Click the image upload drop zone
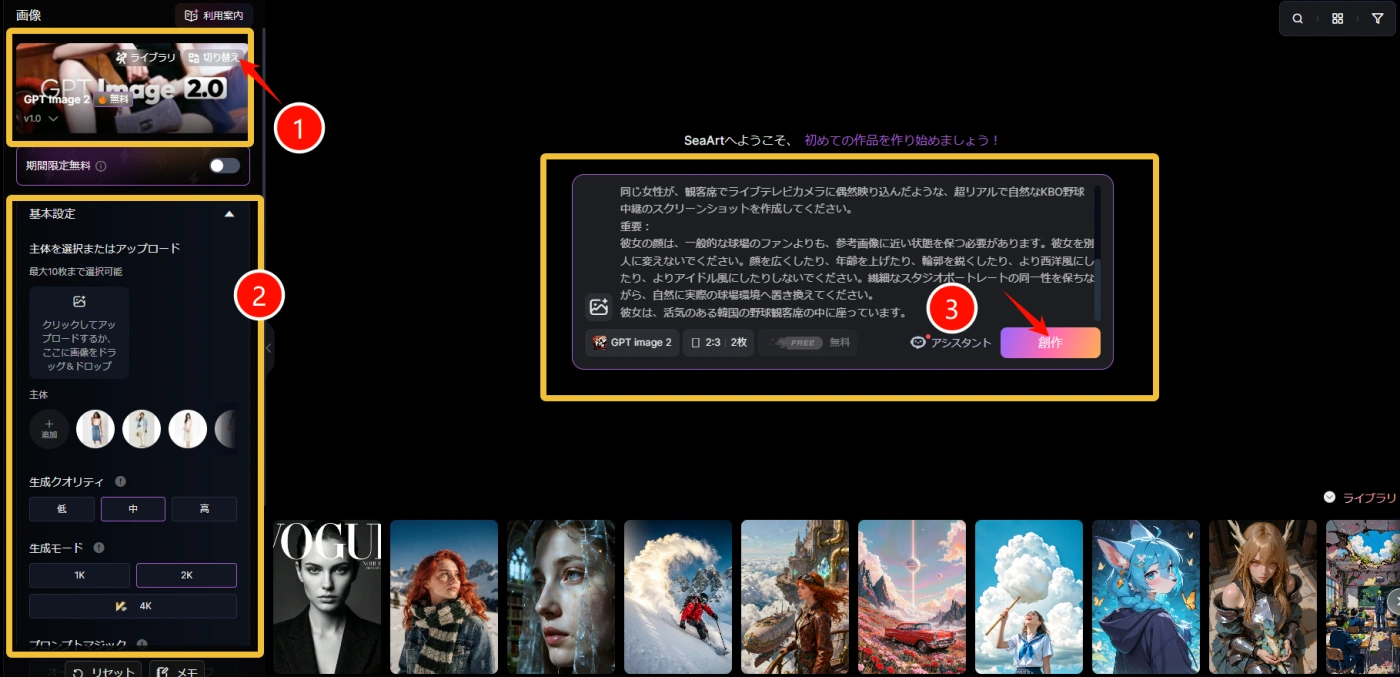Screen dimensions: 1400x677 79,332
